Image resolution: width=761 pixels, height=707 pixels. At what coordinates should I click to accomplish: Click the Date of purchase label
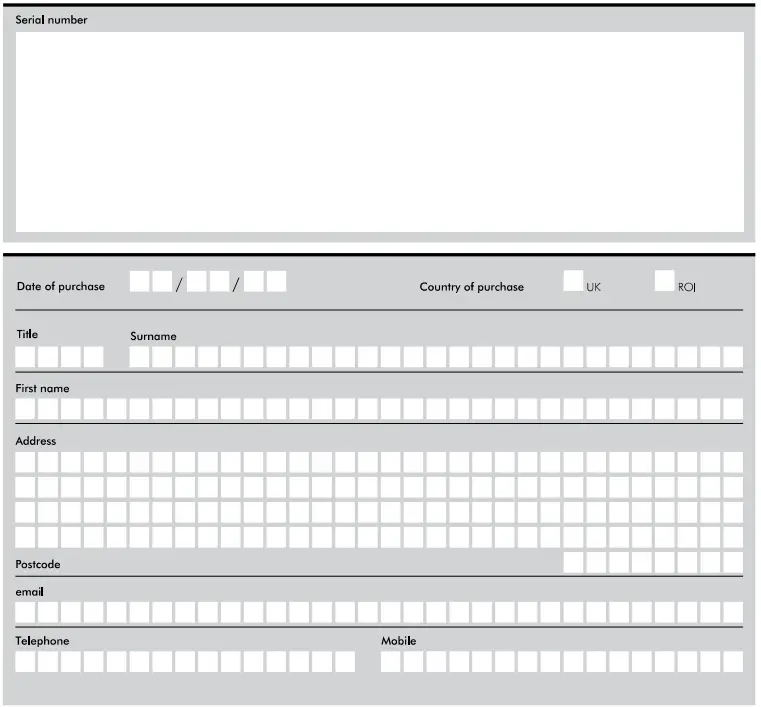[61, 286]
